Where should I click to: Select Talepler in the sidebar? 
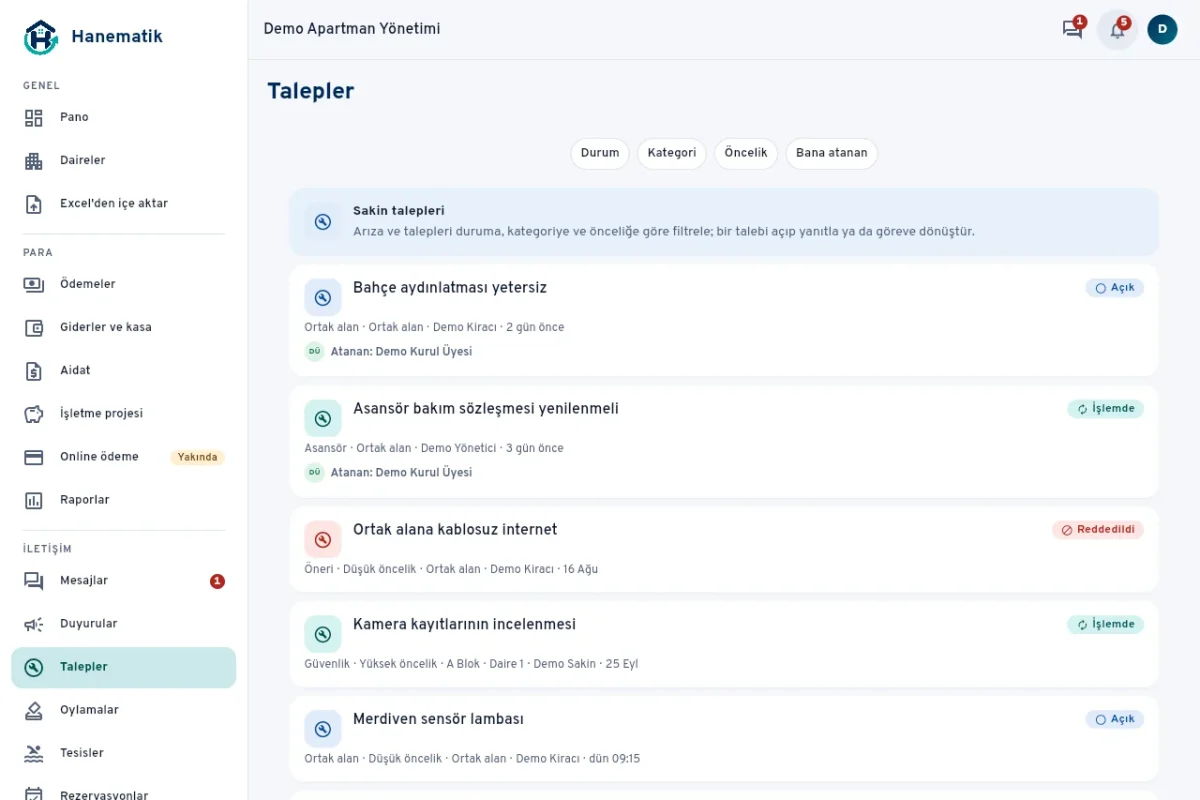124,668
